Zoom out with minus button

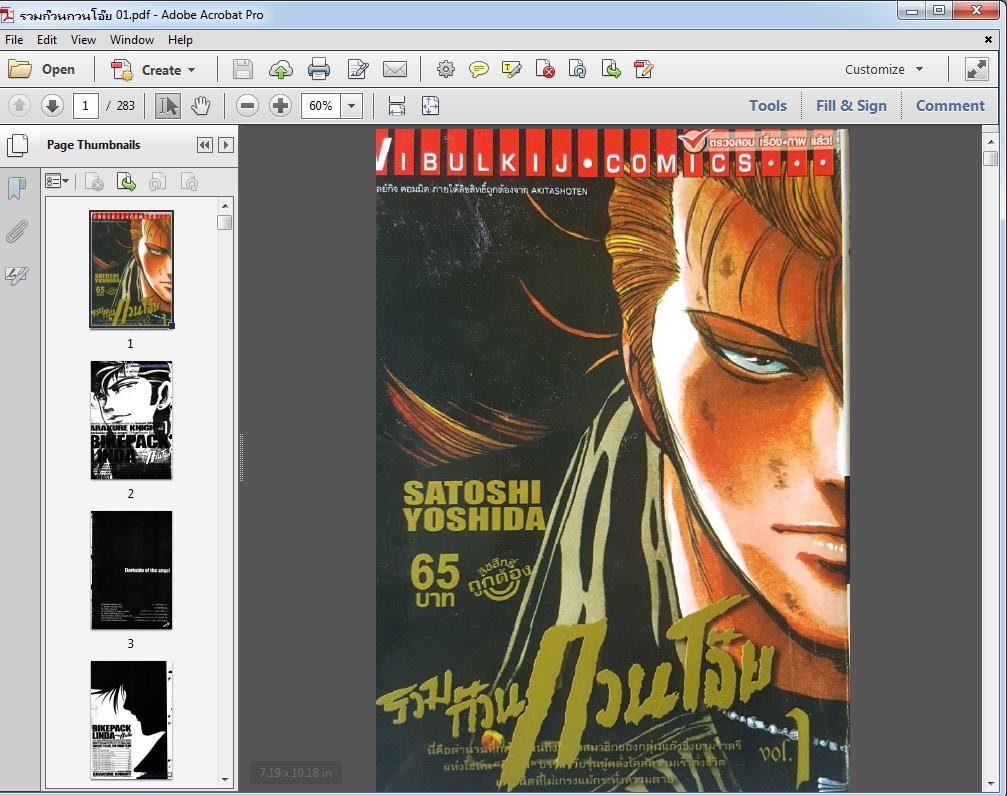[x=247, y=105]
